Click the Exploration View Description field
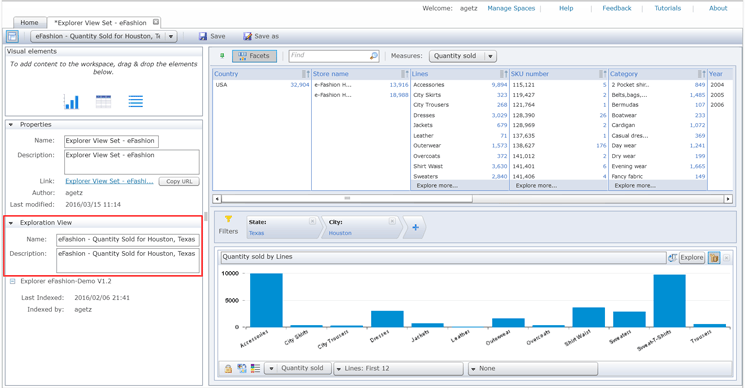The width and height of the screenshot is (745, 388). (x=128, y=260)
